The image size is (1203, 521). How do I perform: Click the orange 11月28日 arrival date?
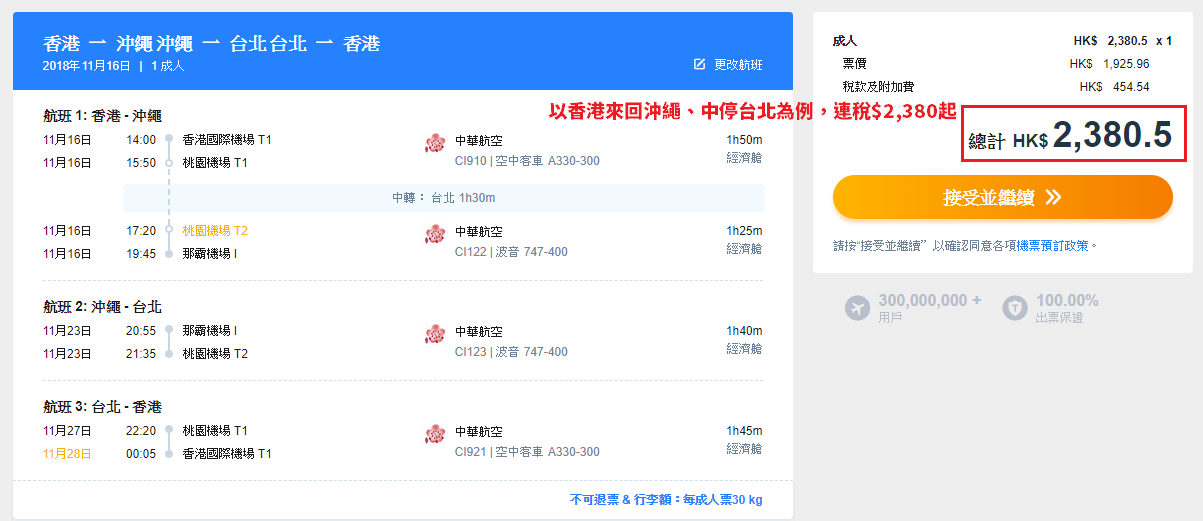(x=67, y=453)
